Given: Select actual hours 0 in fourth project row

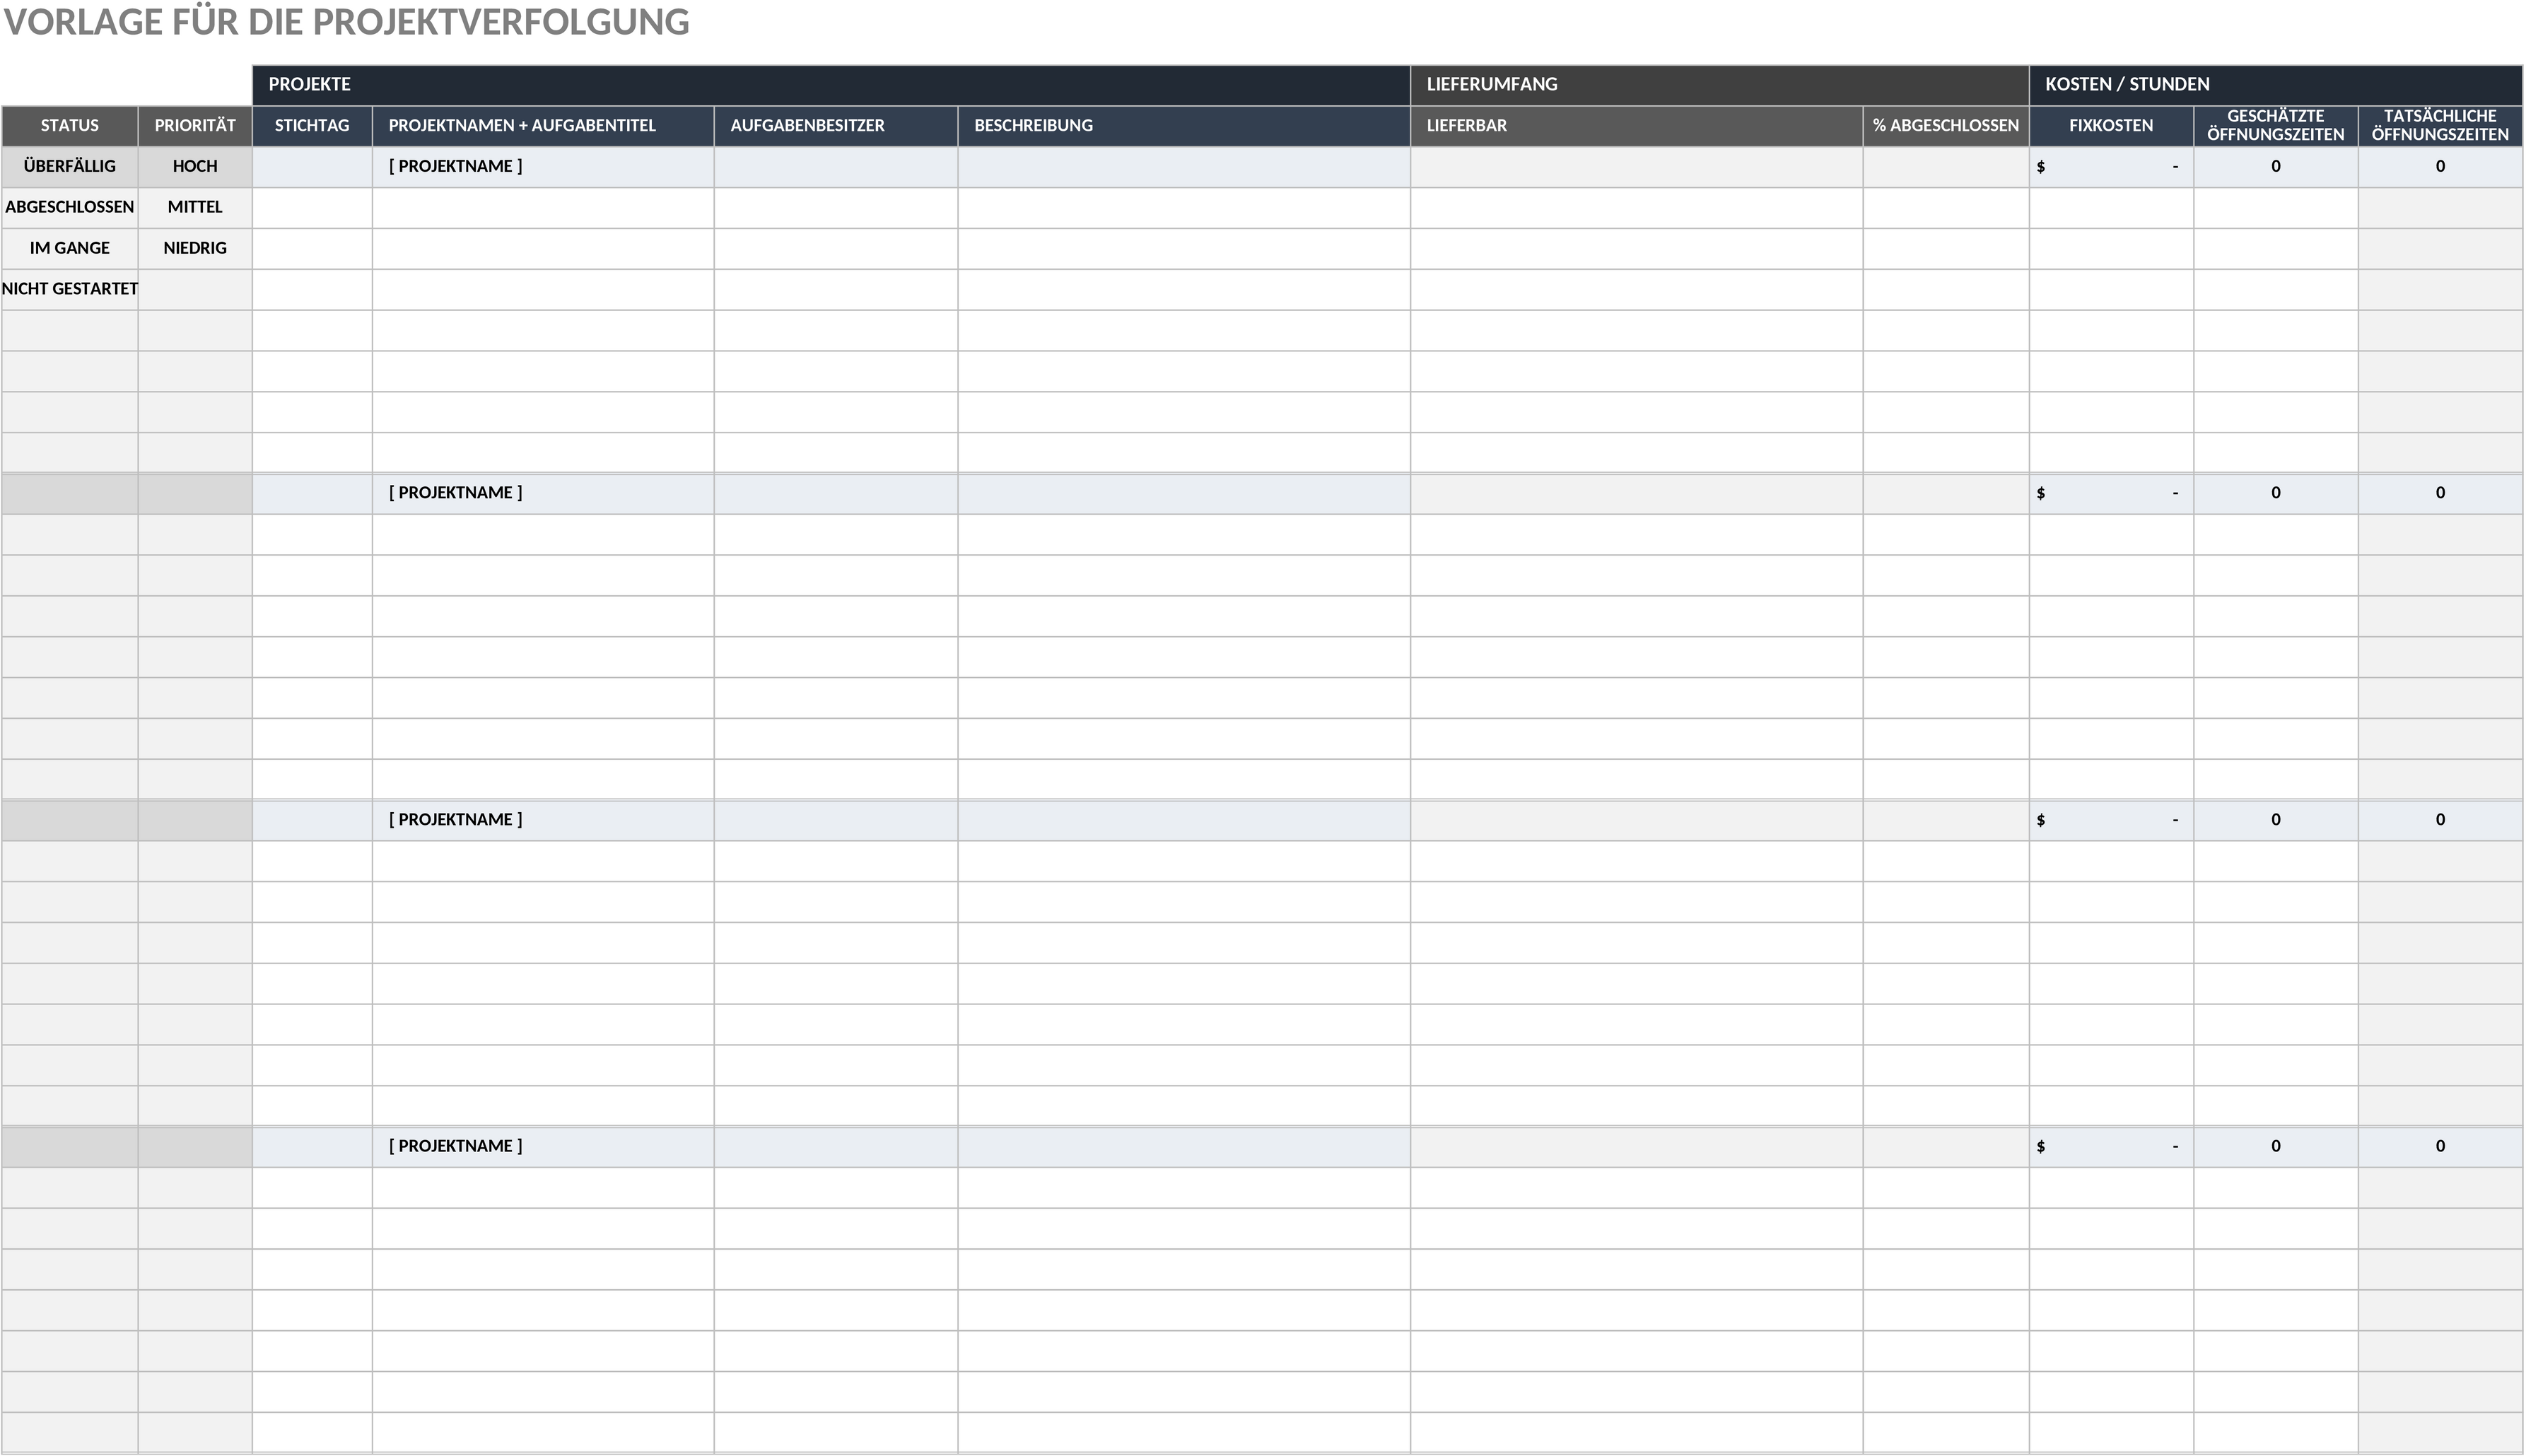Looking at the screenshot, I should (x=2440, y=1147).
